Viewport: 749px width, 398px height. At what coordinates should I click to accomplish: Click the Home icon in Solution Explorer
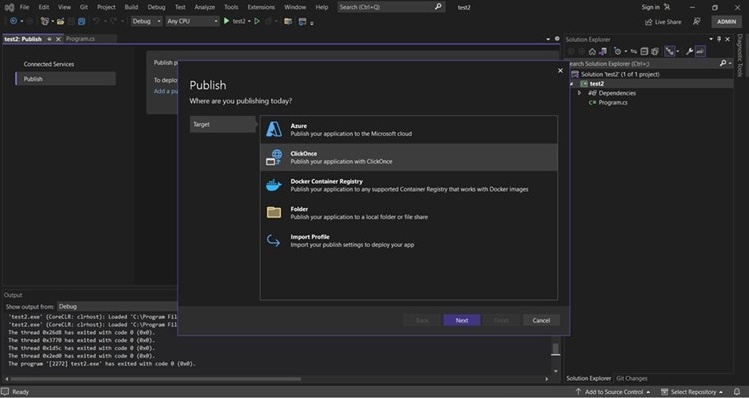coord(592,52)
